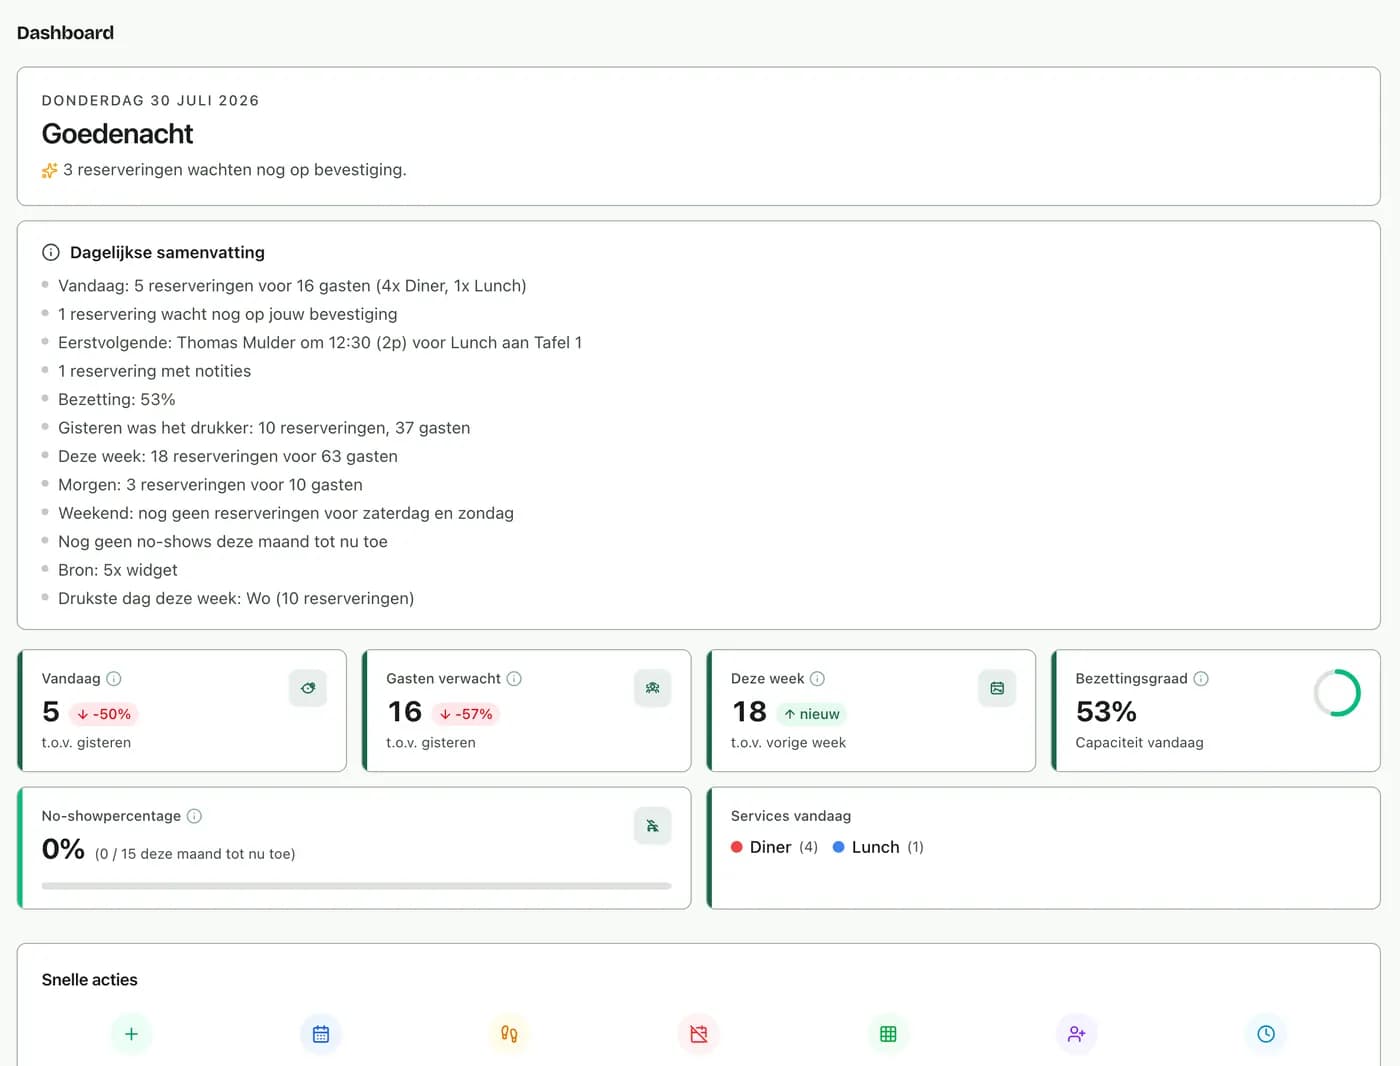Viewport: 1400px width, 1066px height.
Task: Click 'Drukste dag deze week: Wo' line
Action: [236, 599]
